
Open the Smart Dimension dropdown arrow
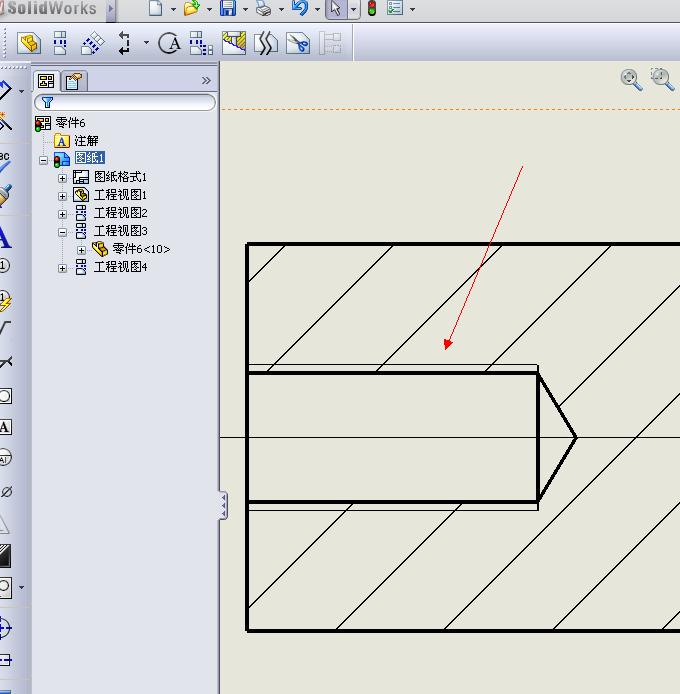pos(21,92)
